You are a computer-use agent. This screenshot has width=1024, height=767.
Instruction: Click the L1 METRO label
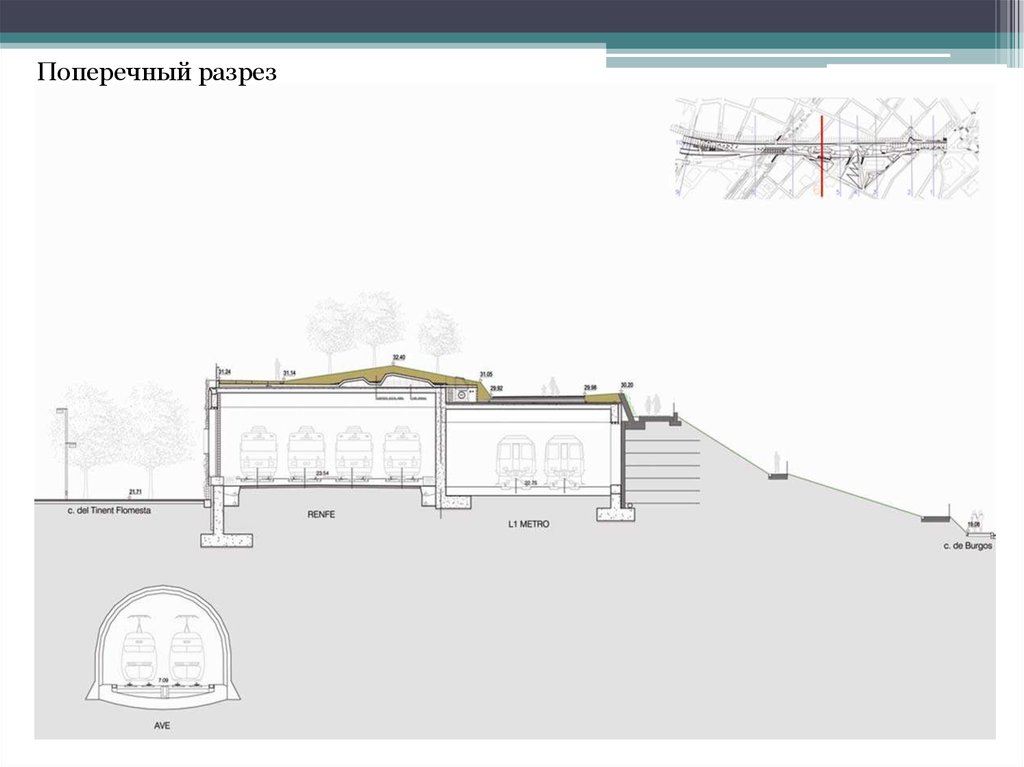(528, 524)
